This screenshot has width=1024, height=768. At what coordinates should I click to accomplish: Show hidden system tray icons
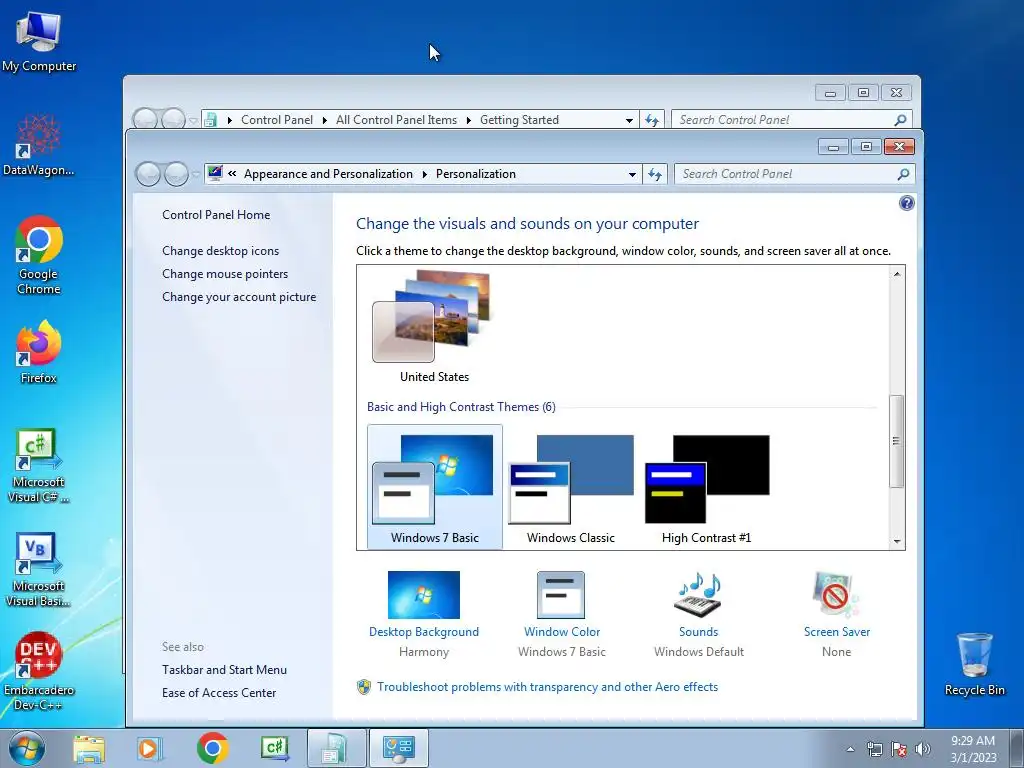point(850,749)
